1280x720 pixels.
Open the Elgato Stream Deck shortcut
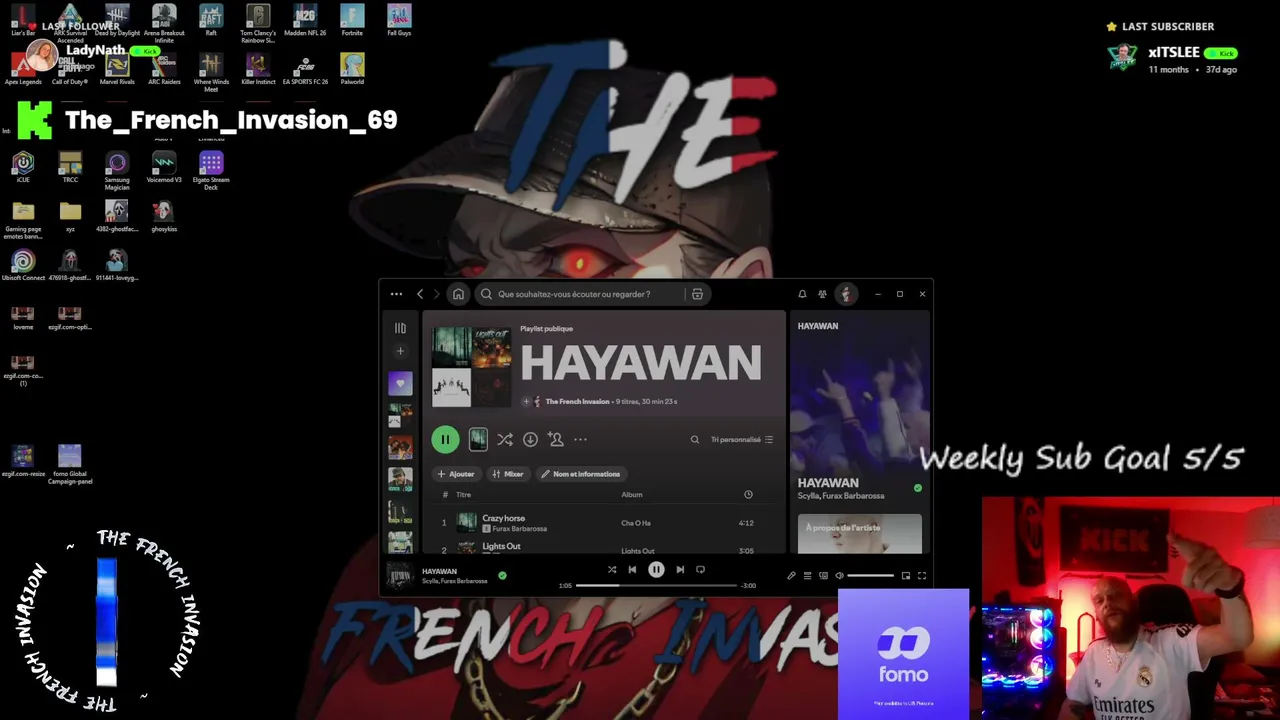click(x=211, y=171)
